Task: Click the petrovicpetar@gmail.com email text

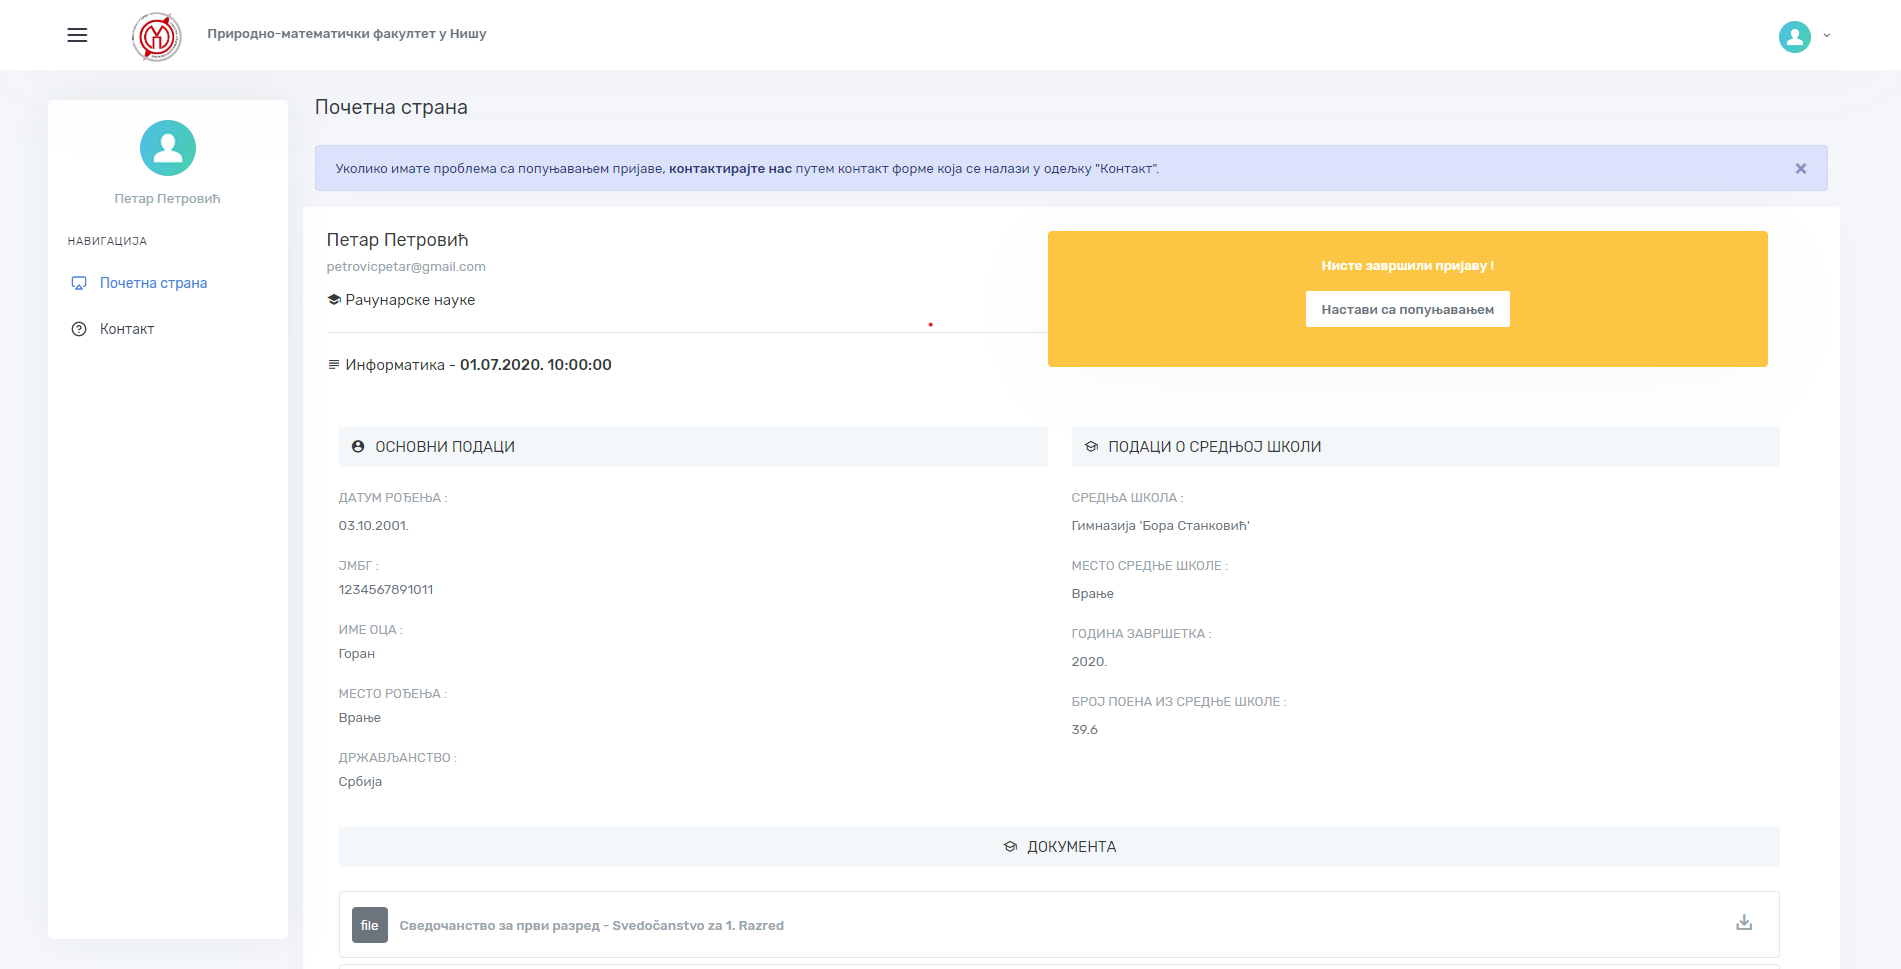Action: click(406, 267)
